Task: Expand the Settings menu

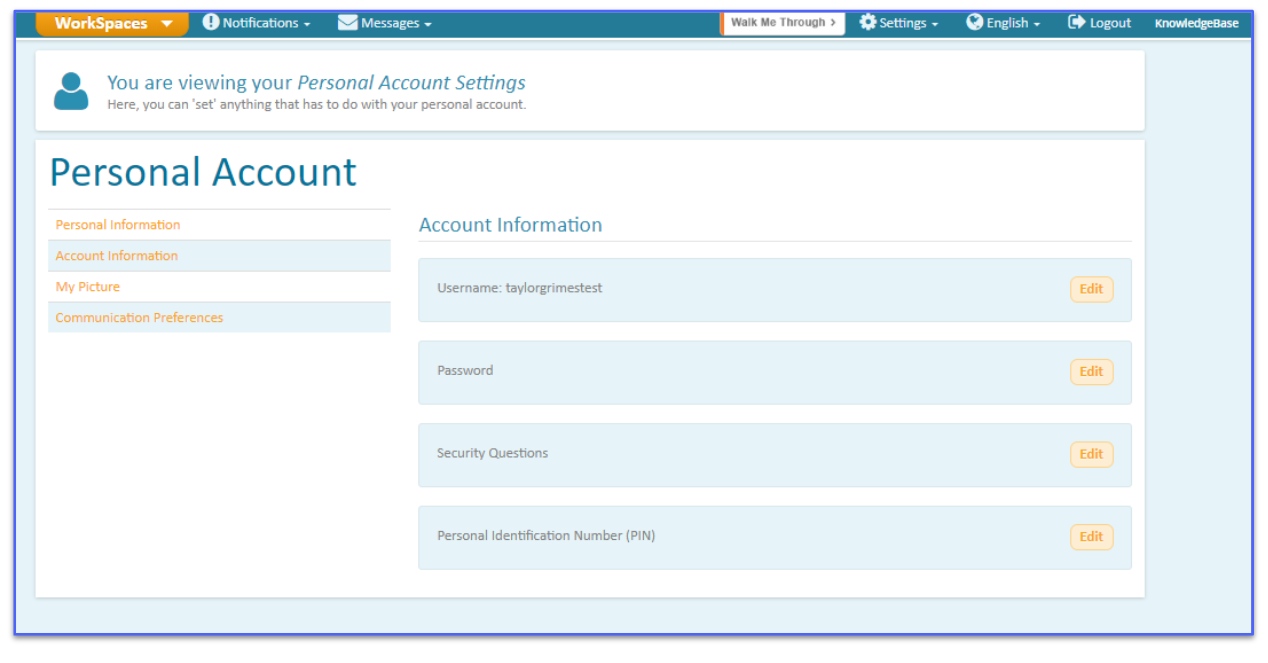Action: pos(899,23)
